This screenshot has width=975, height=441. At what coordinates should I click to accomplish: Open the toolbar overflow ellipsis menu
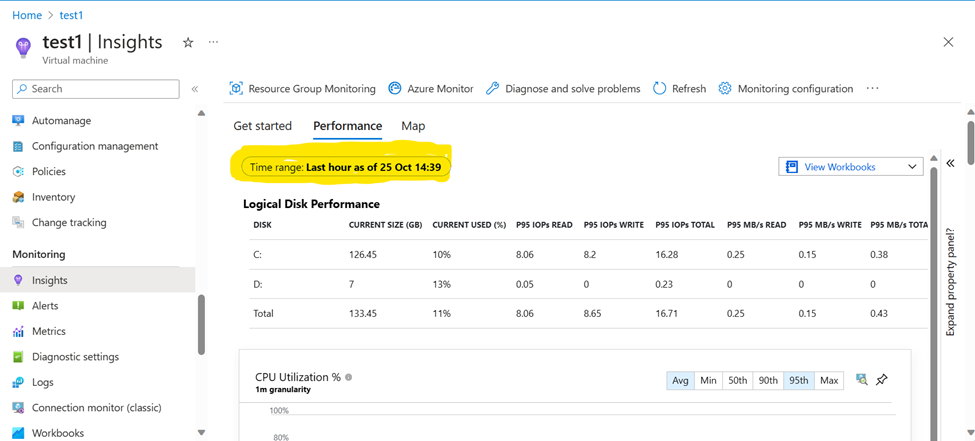872,89
